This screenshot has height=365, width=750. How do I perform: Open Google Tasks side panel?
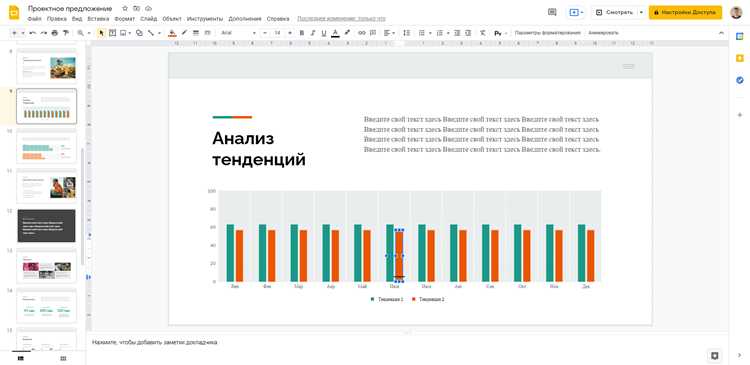(740, 80)
